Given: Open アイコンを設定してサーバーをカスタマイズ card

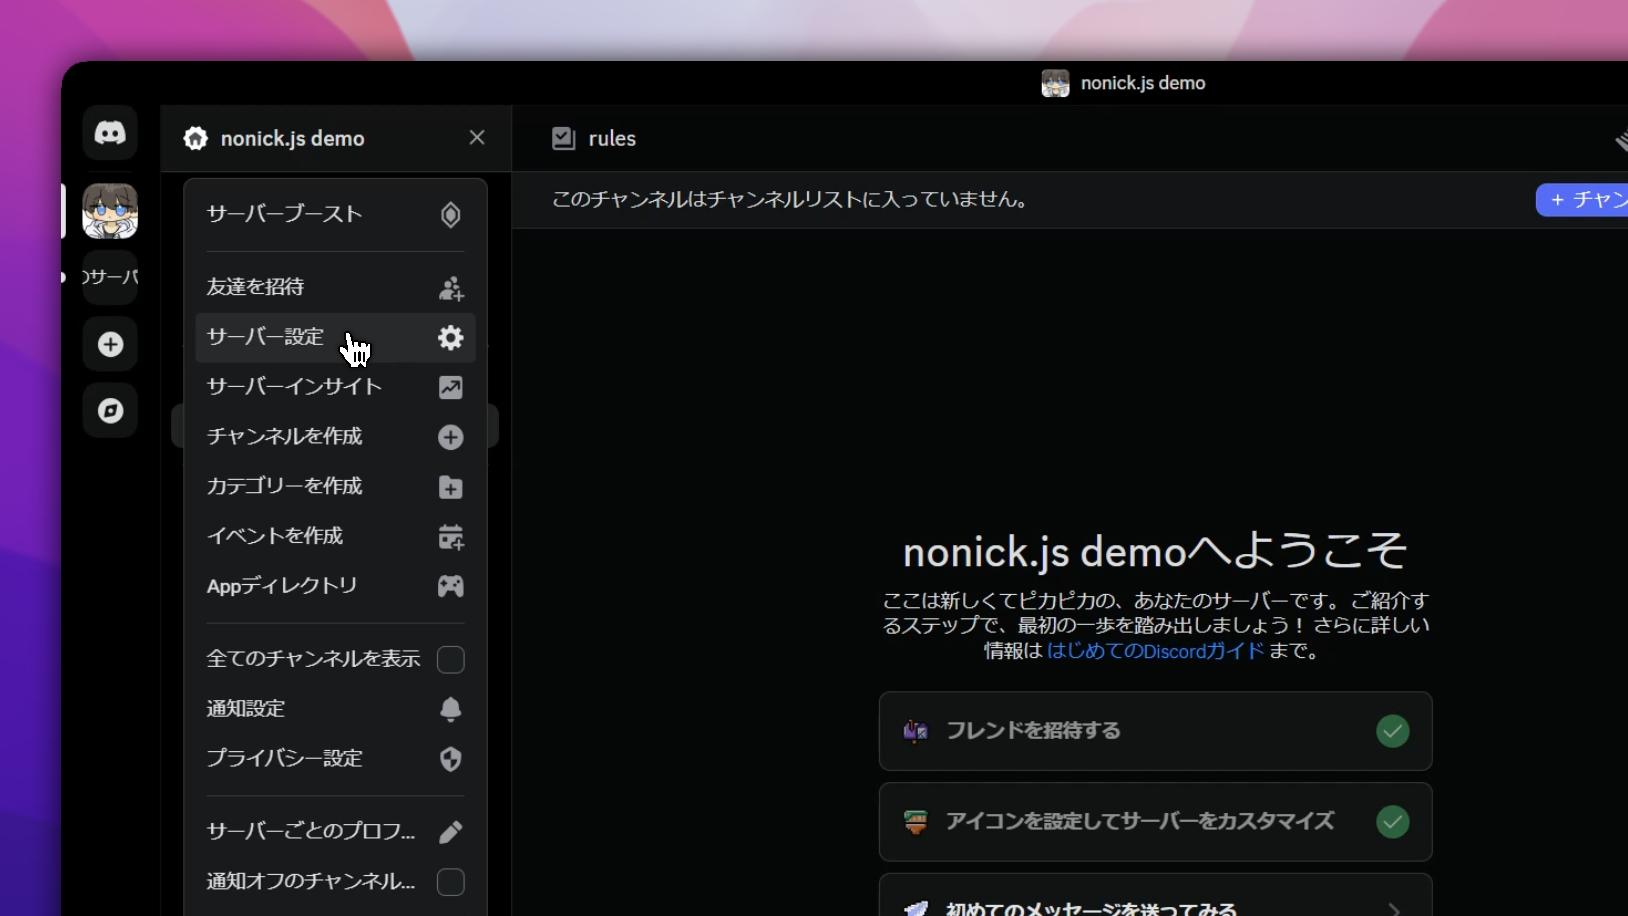Looking at the screenshot, I should [1155, 822].
